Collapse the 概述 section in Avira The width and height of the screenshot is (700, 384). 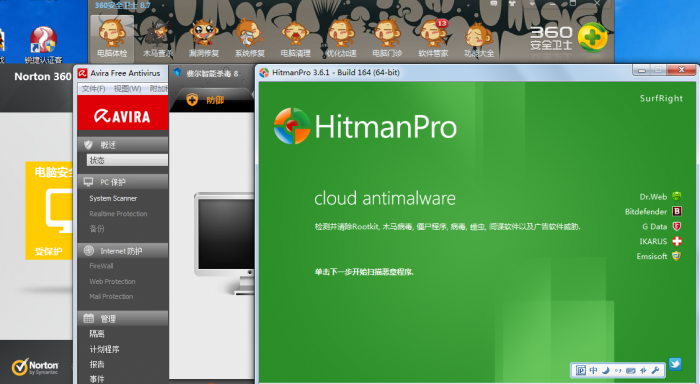pyautogui.click(x=123, y=145)
